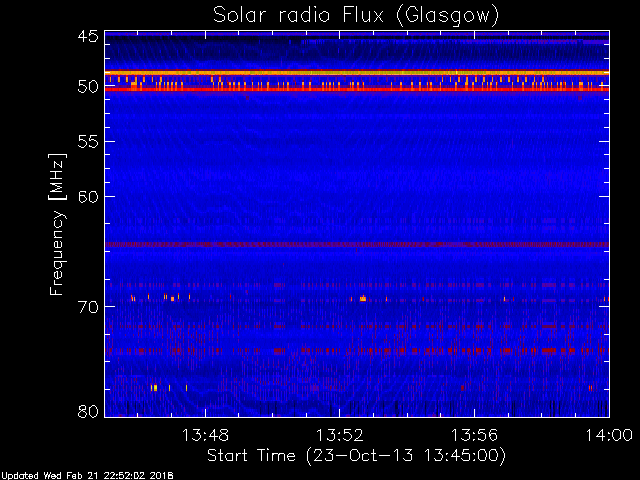This screenshot has height=480, width=640.
Task: Click the yellow burst near 78 MHz at 13:46
Action: click(x=154, y=388)
